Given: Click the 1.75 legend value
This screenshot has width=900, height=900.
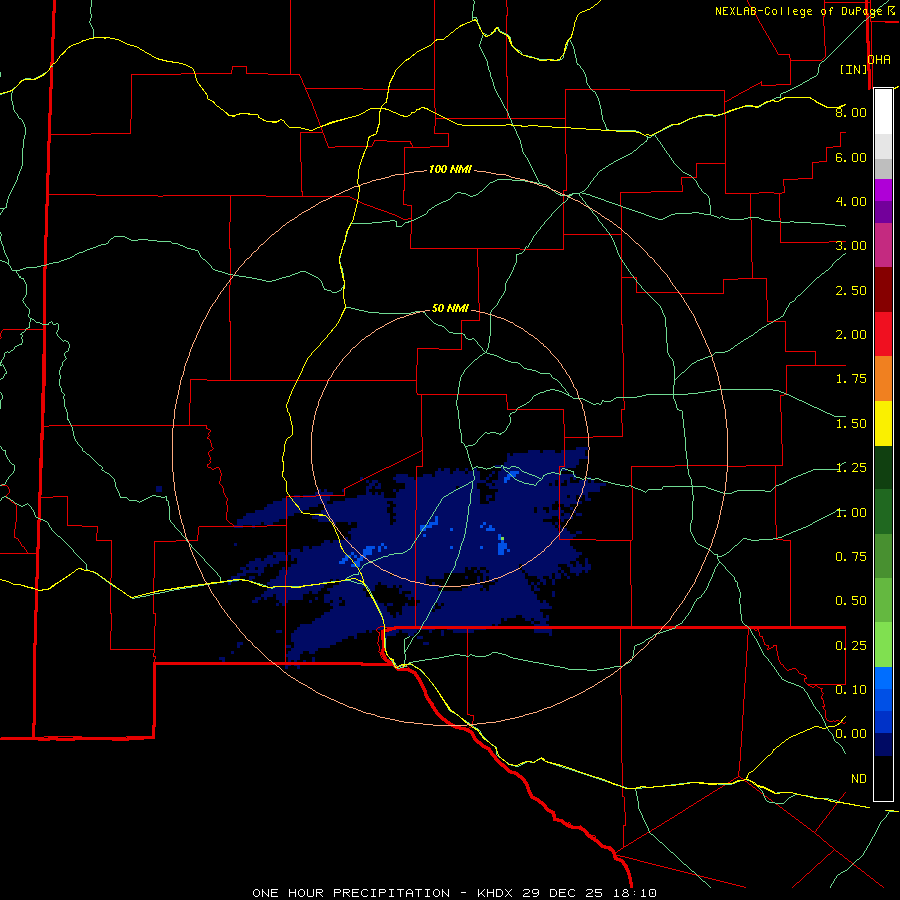Looking at the screenshot, I should click(851, 379).
